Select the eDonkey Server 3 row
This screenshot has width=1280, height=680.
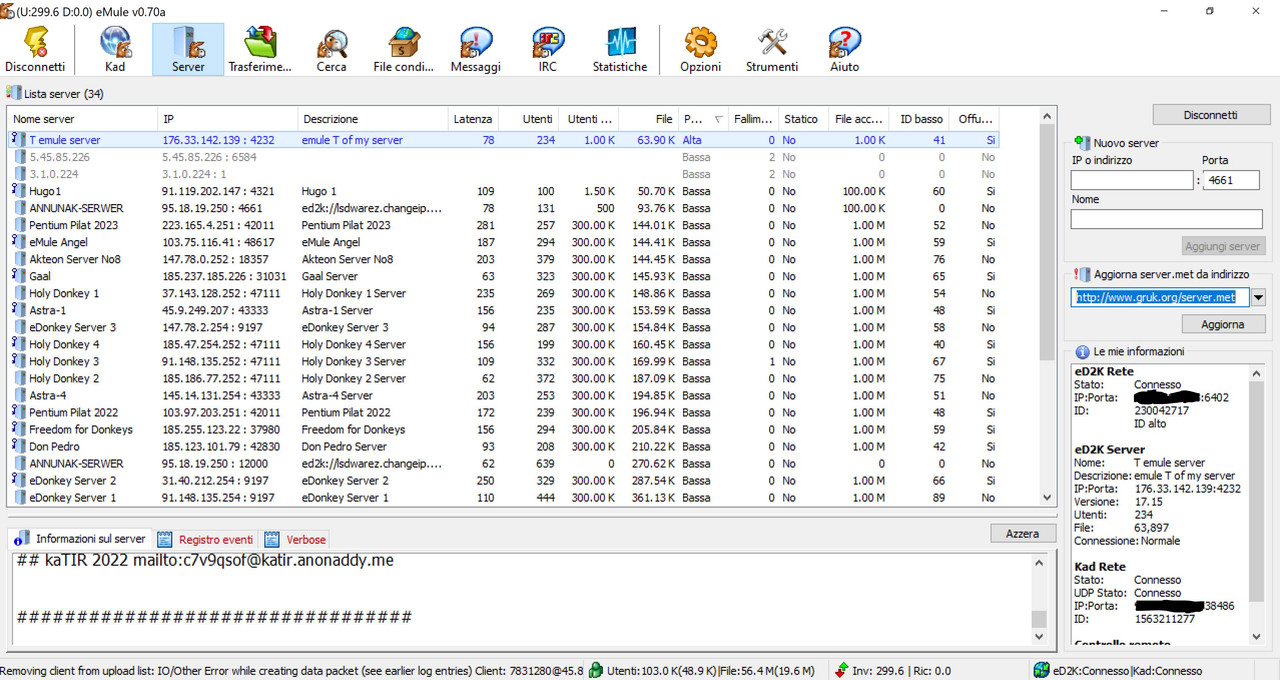(x=503, y=327)
